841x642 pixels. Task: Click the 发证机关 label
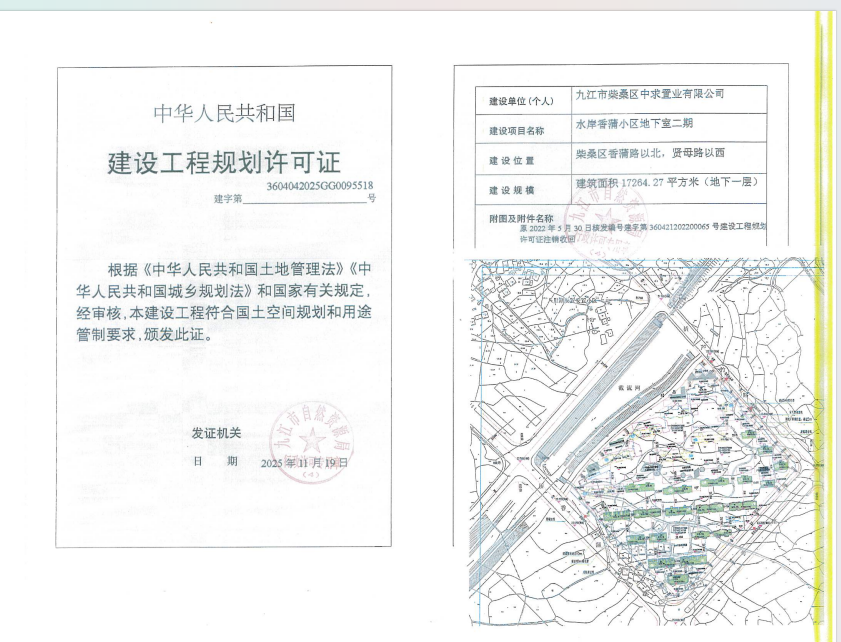pyautogui.click(x=216, y=433)
